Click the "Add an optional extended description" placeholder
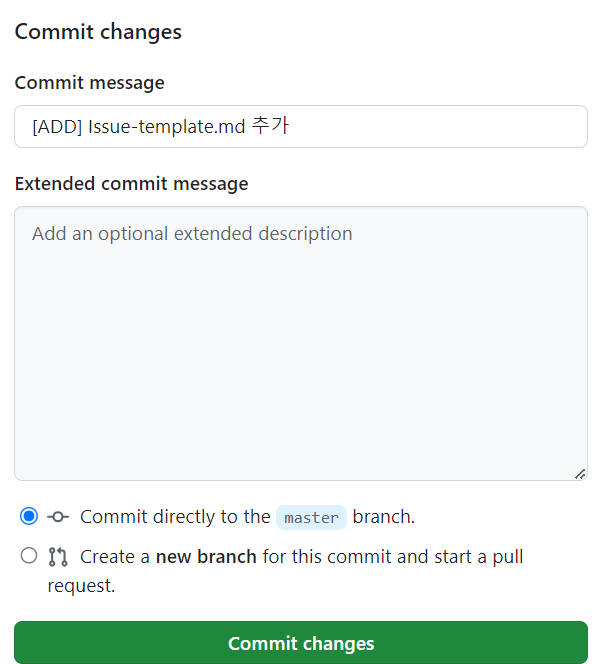Viewport: 605px width, 664px height. click(192, 234)
